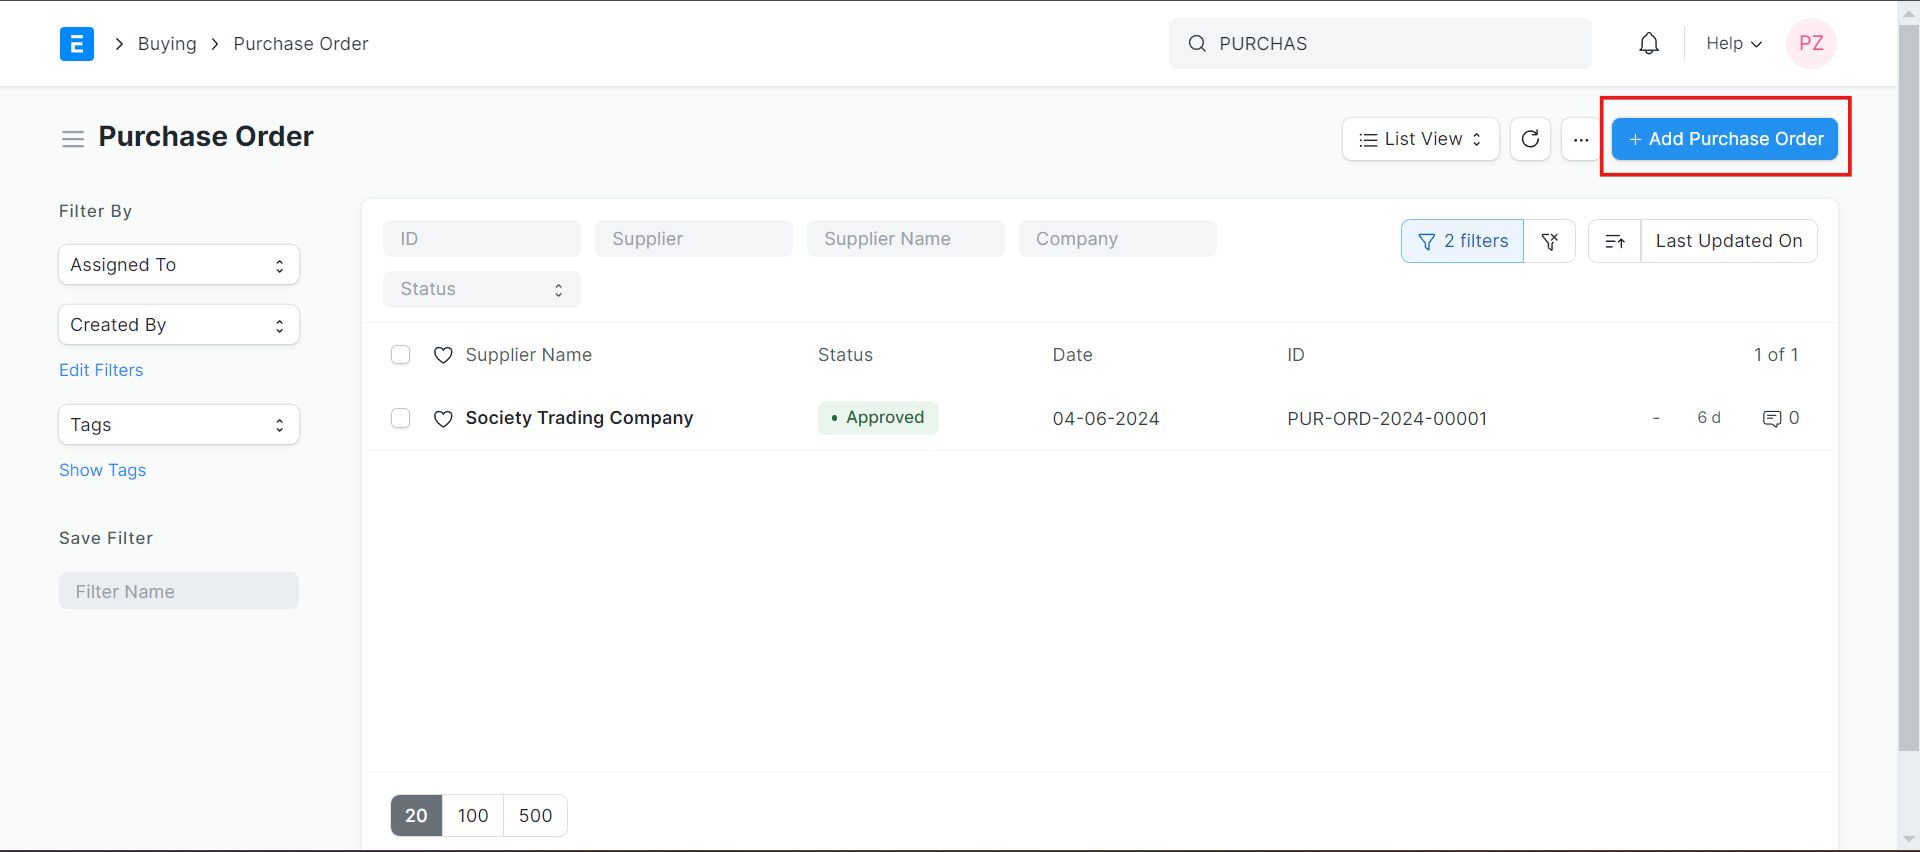Click the Filter Name input
The image size is (1920, 852).
click(179, 591)
